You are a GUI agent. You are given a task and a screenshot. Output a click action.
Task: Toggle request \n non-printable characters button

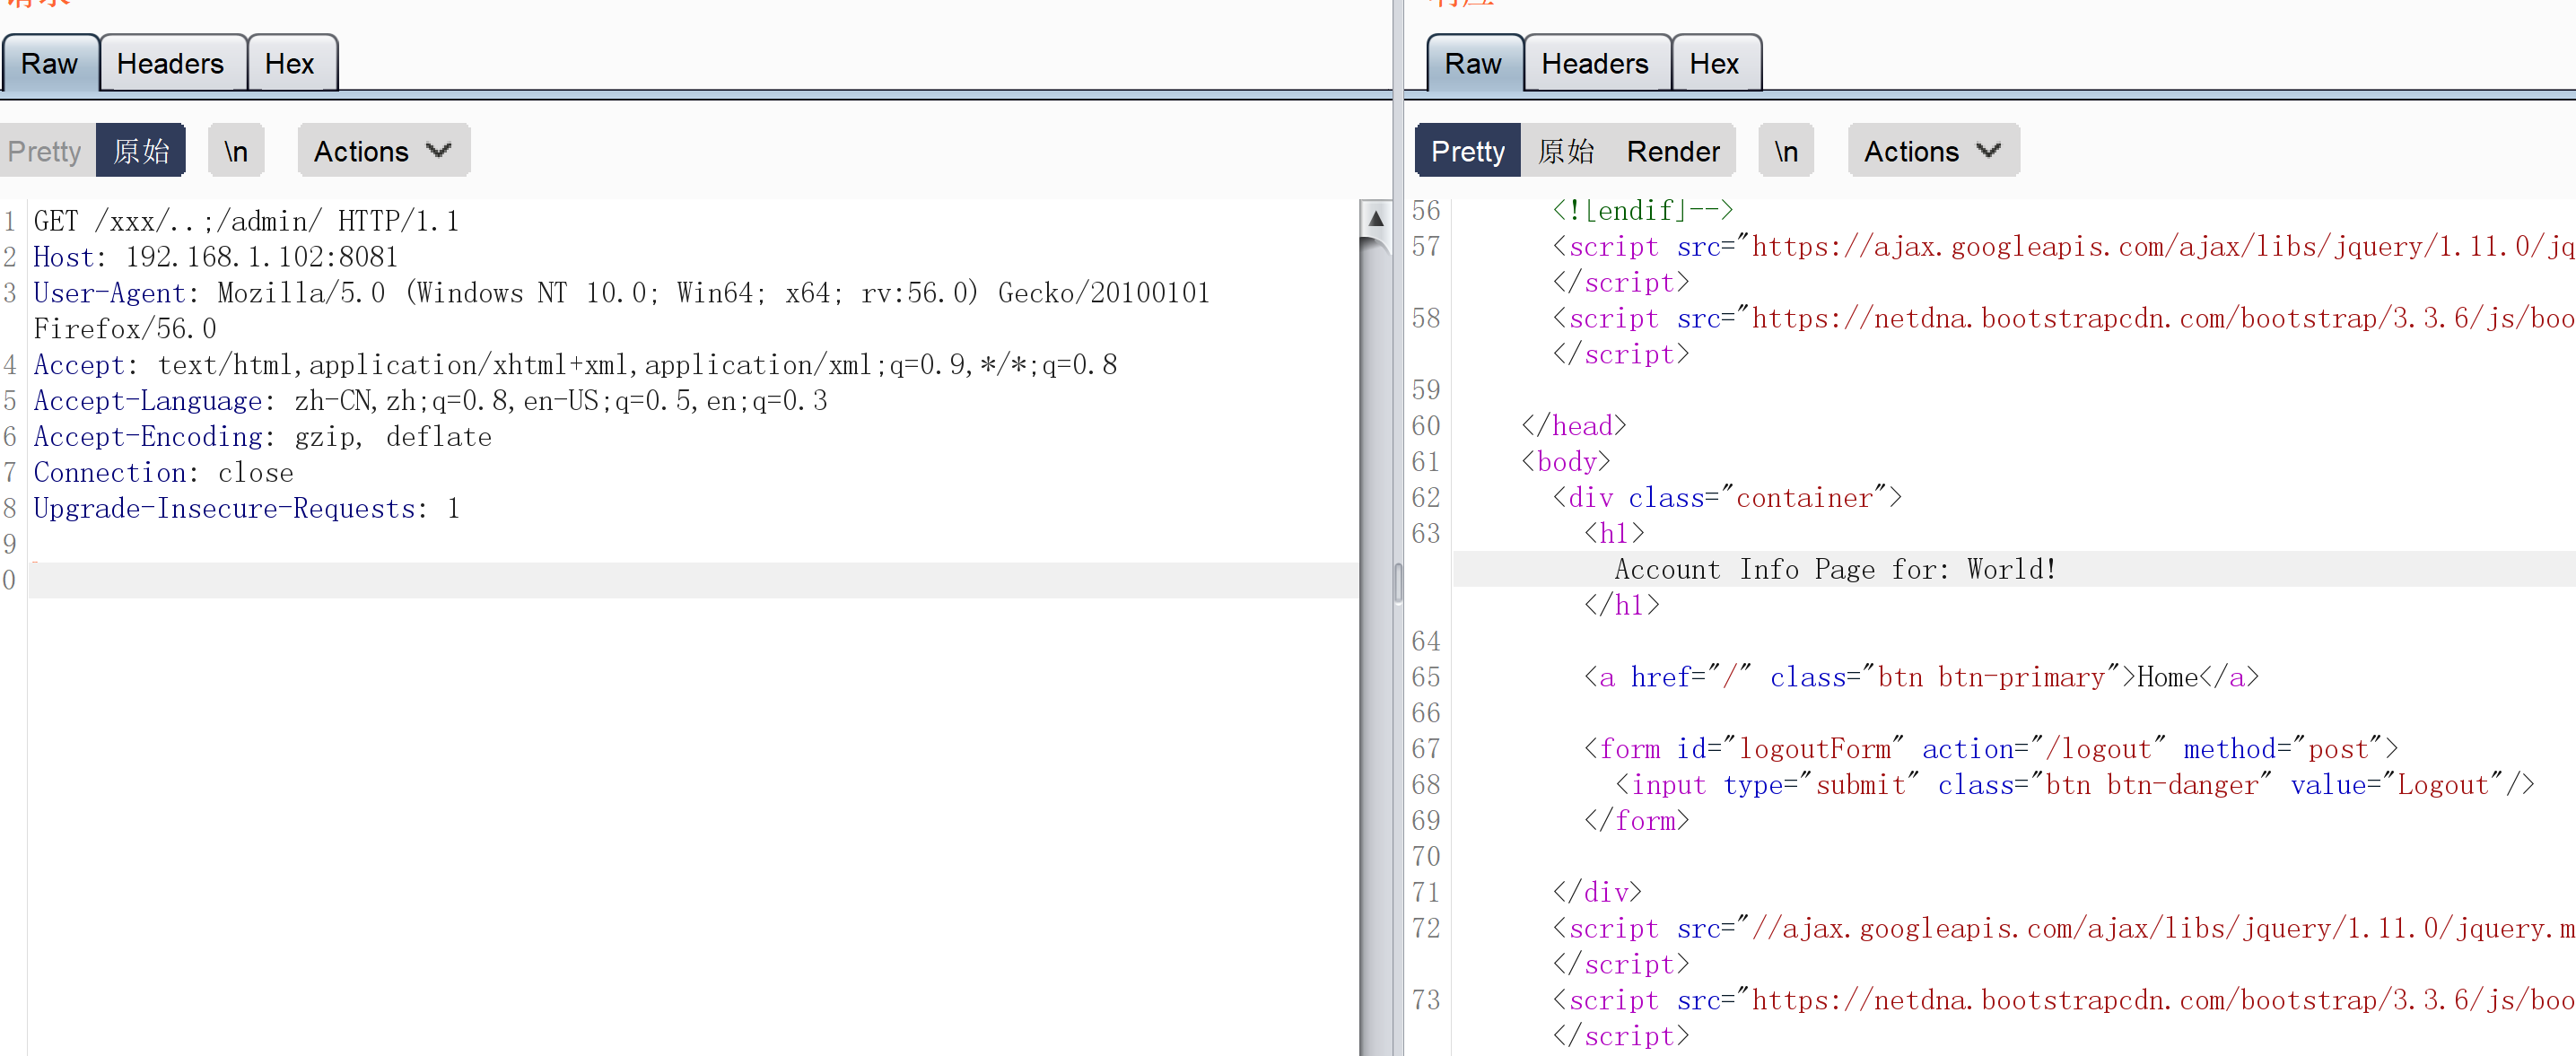[x=236, y=151]
